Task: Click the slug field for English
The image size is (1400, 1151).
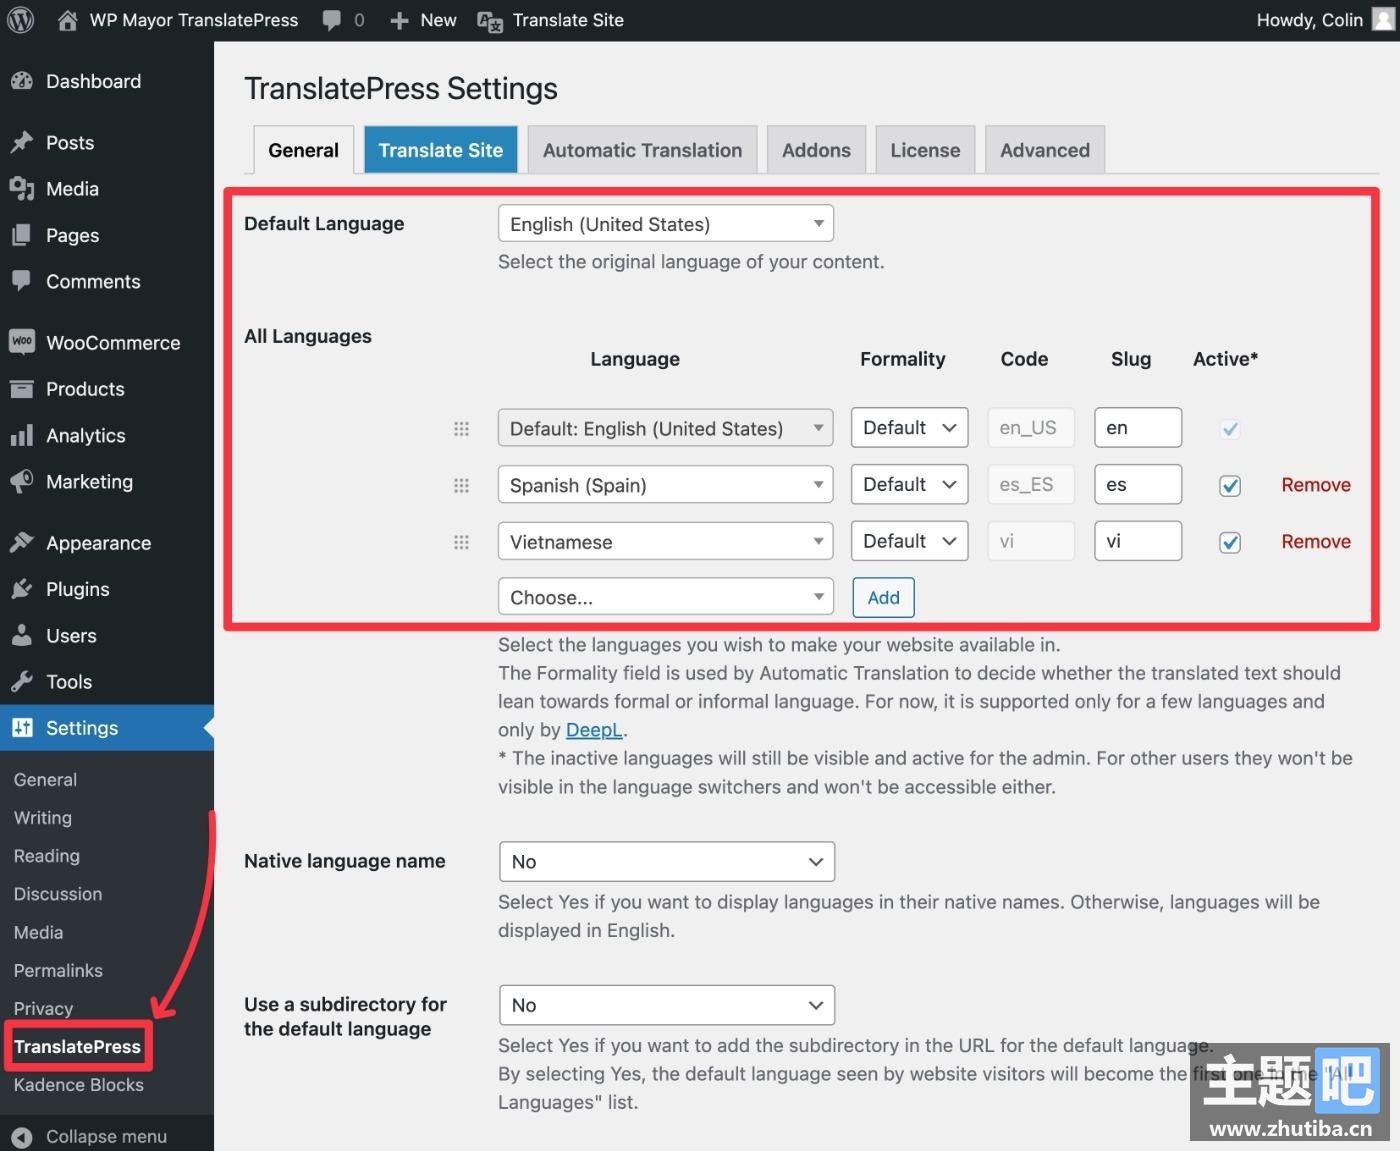Action: (x=1138, y=428)
